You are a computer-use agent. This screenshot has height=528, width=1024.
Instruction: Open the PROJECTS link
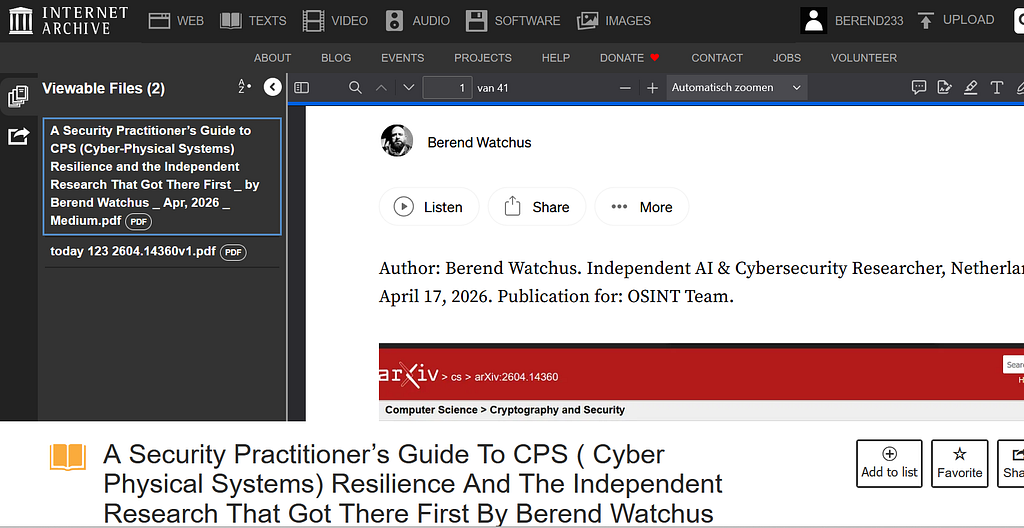483,58
